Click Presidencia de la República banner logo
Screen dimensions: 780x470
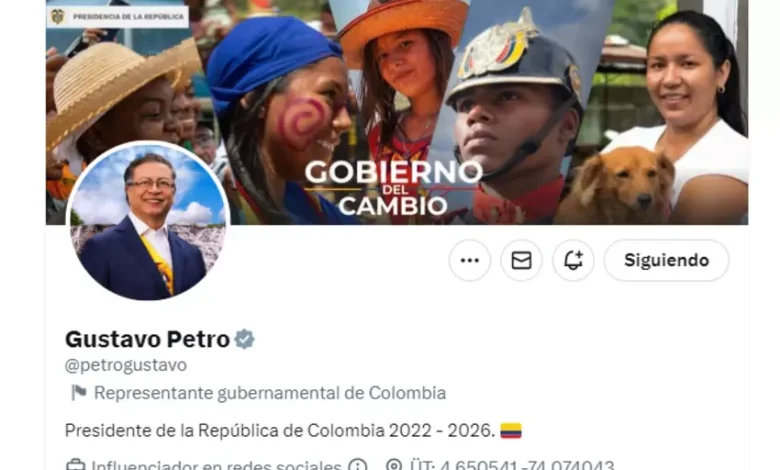pyautogui.click(x=117, y=17)
